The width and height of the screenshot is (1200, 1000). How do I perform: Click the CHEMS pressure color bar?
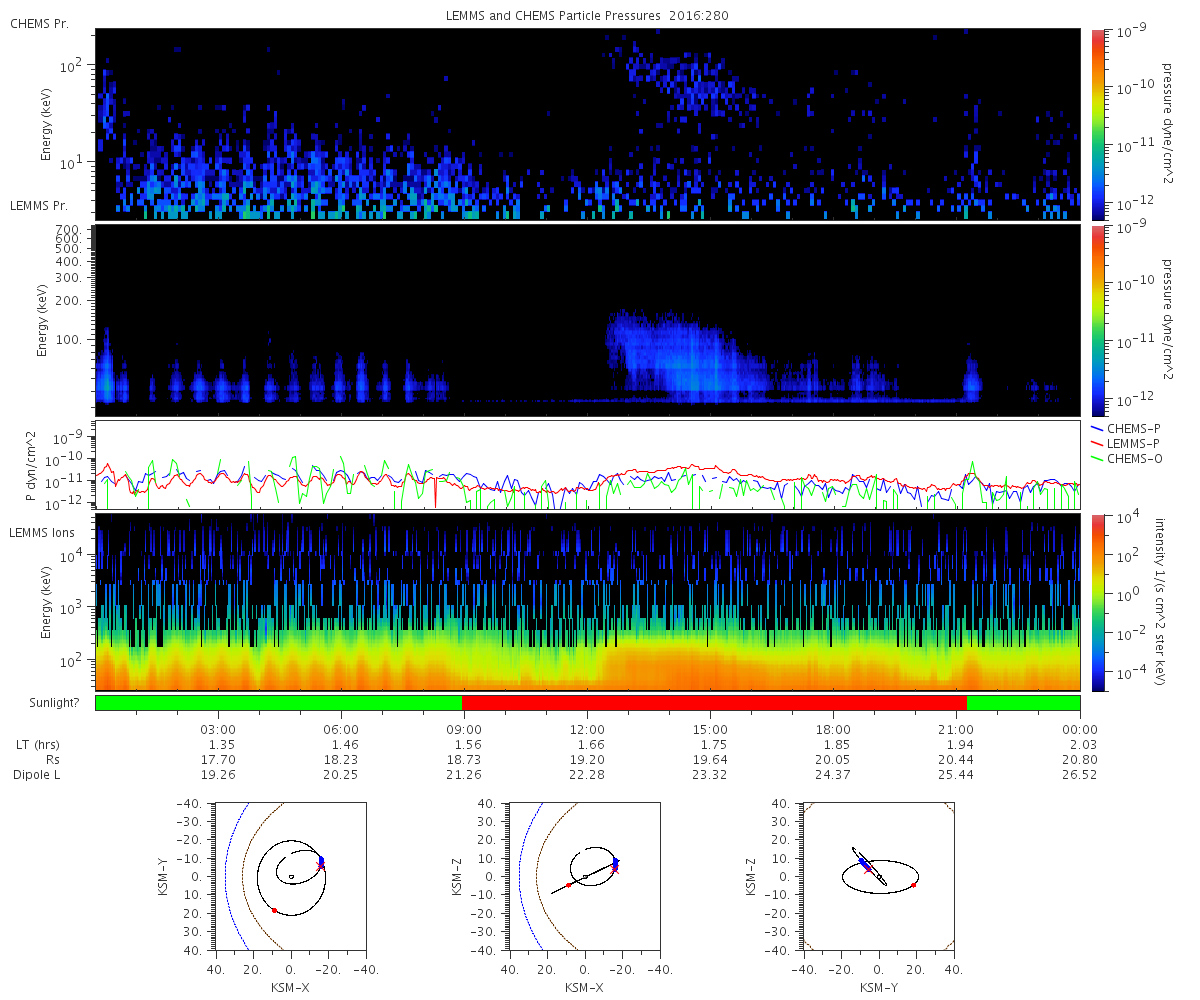point(1097,124)
